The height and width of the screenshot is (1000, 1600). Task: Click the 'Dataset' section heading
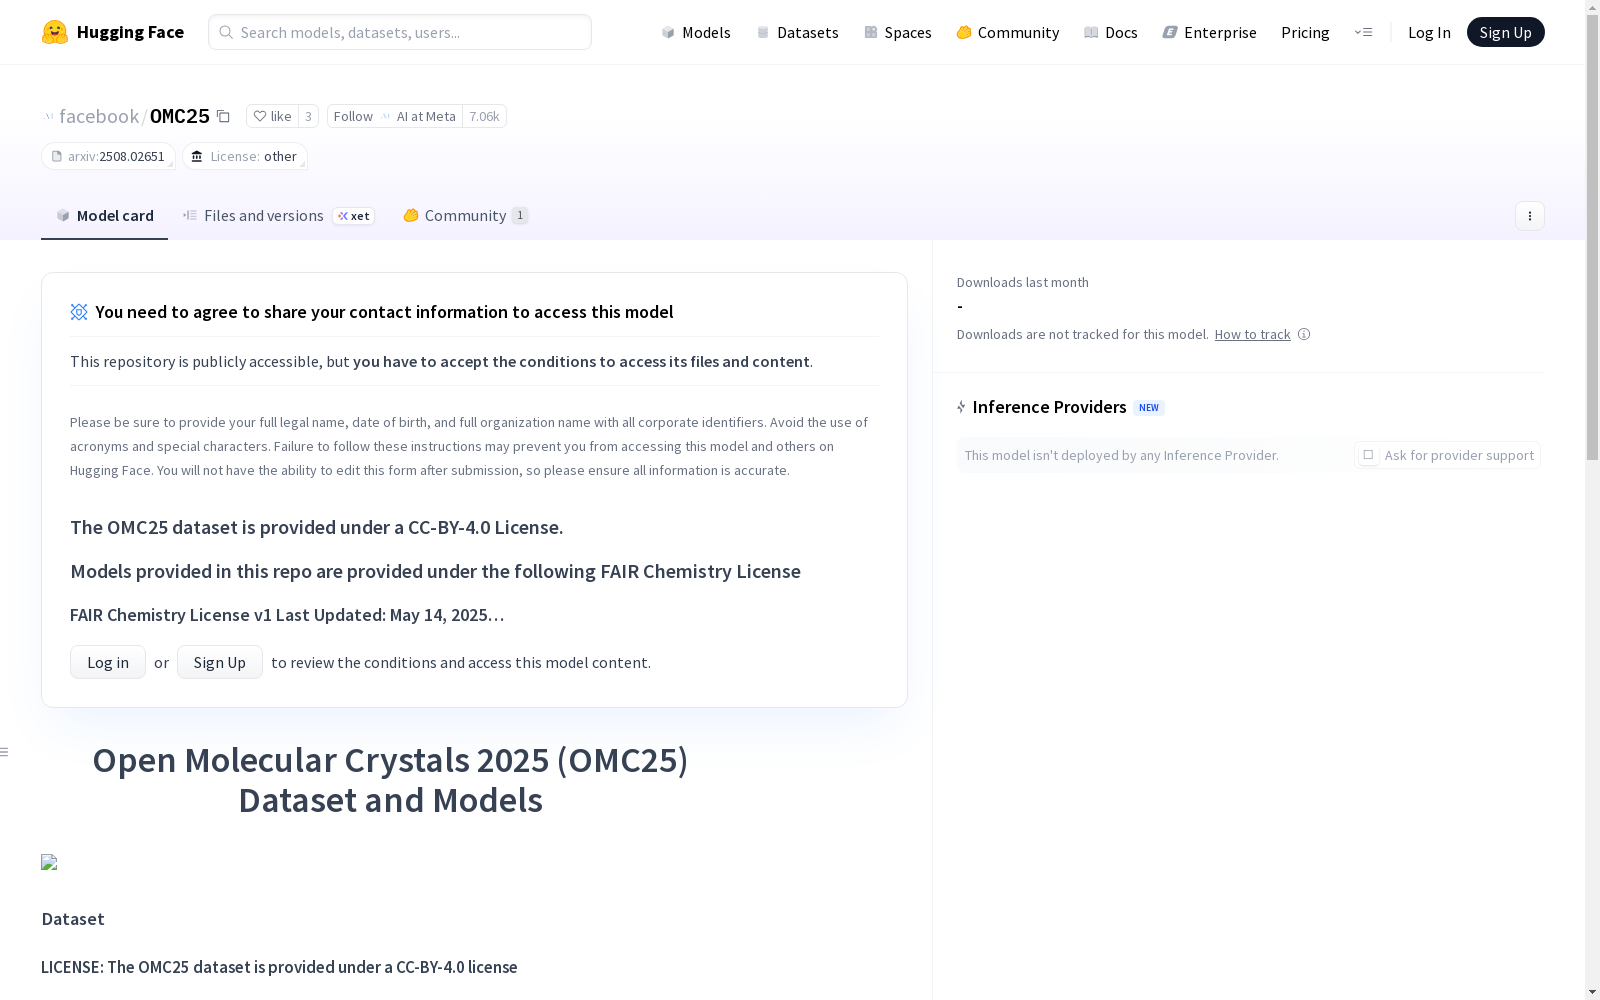73,919
